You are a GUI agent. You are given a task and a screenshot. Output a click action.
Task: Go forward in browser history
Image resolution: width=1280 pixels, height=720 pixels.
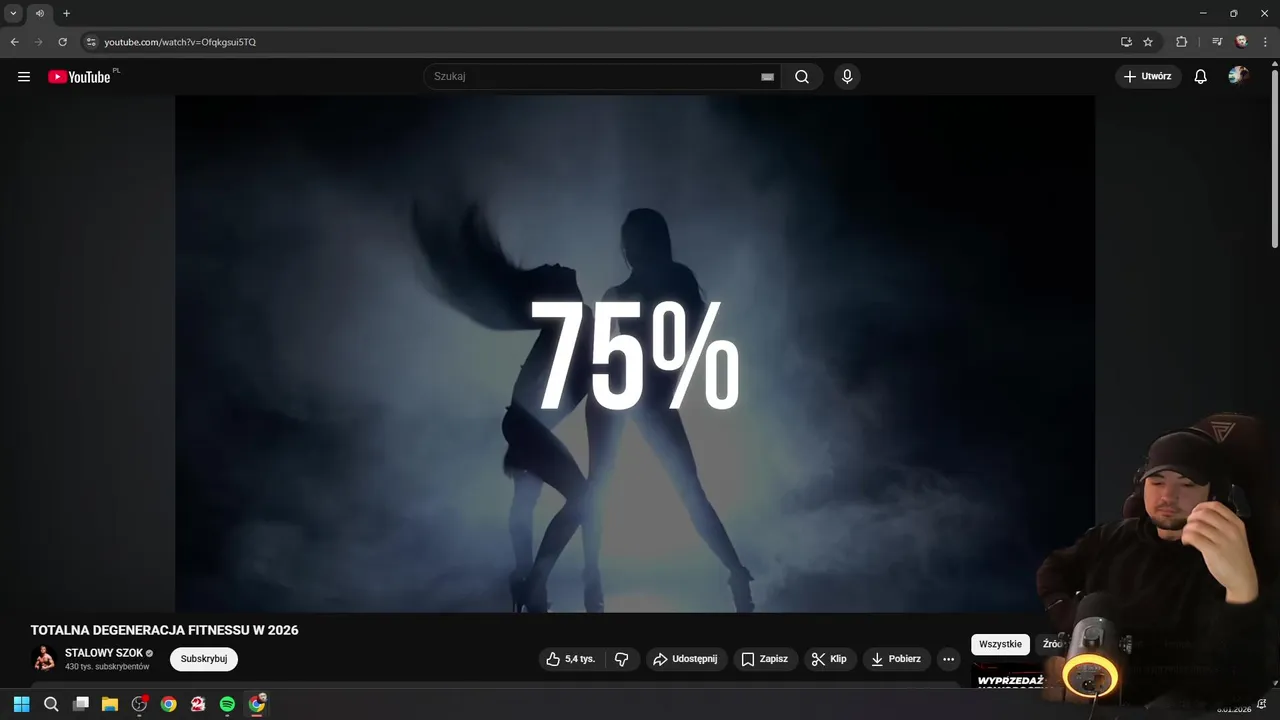coord(38,42)
